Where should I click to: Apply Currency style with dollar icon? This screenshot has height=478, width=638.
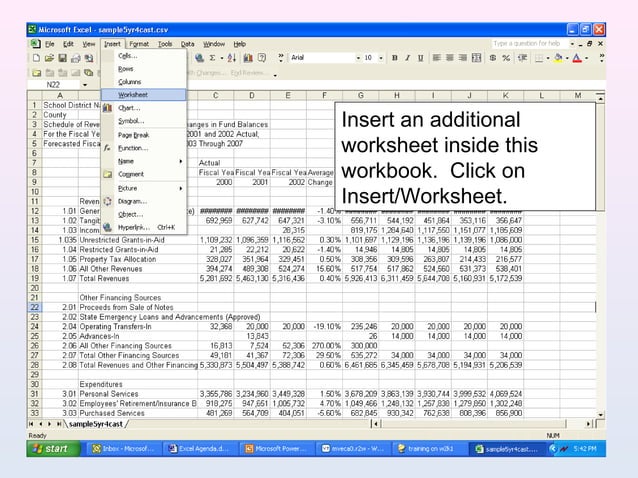(493, 58)
